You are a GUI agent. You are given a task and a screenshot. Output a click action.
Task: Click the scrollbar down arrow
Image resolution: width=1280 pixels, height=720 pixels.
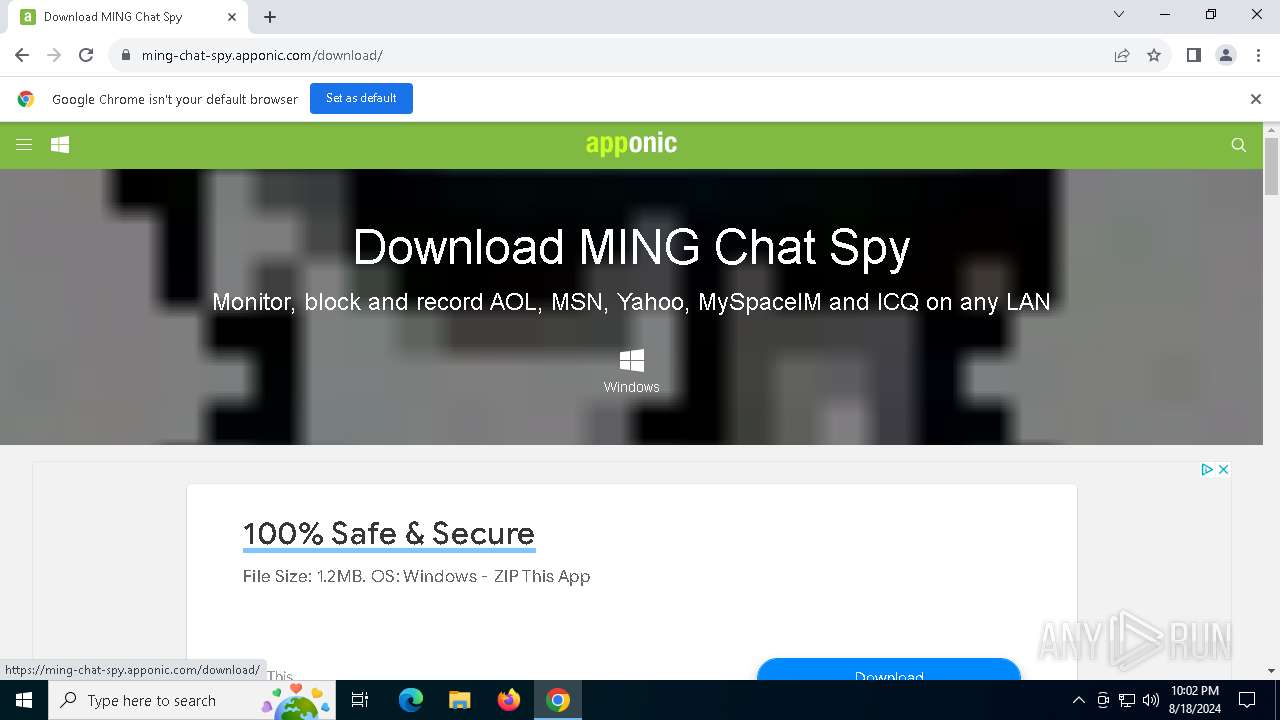point(1271,671)
